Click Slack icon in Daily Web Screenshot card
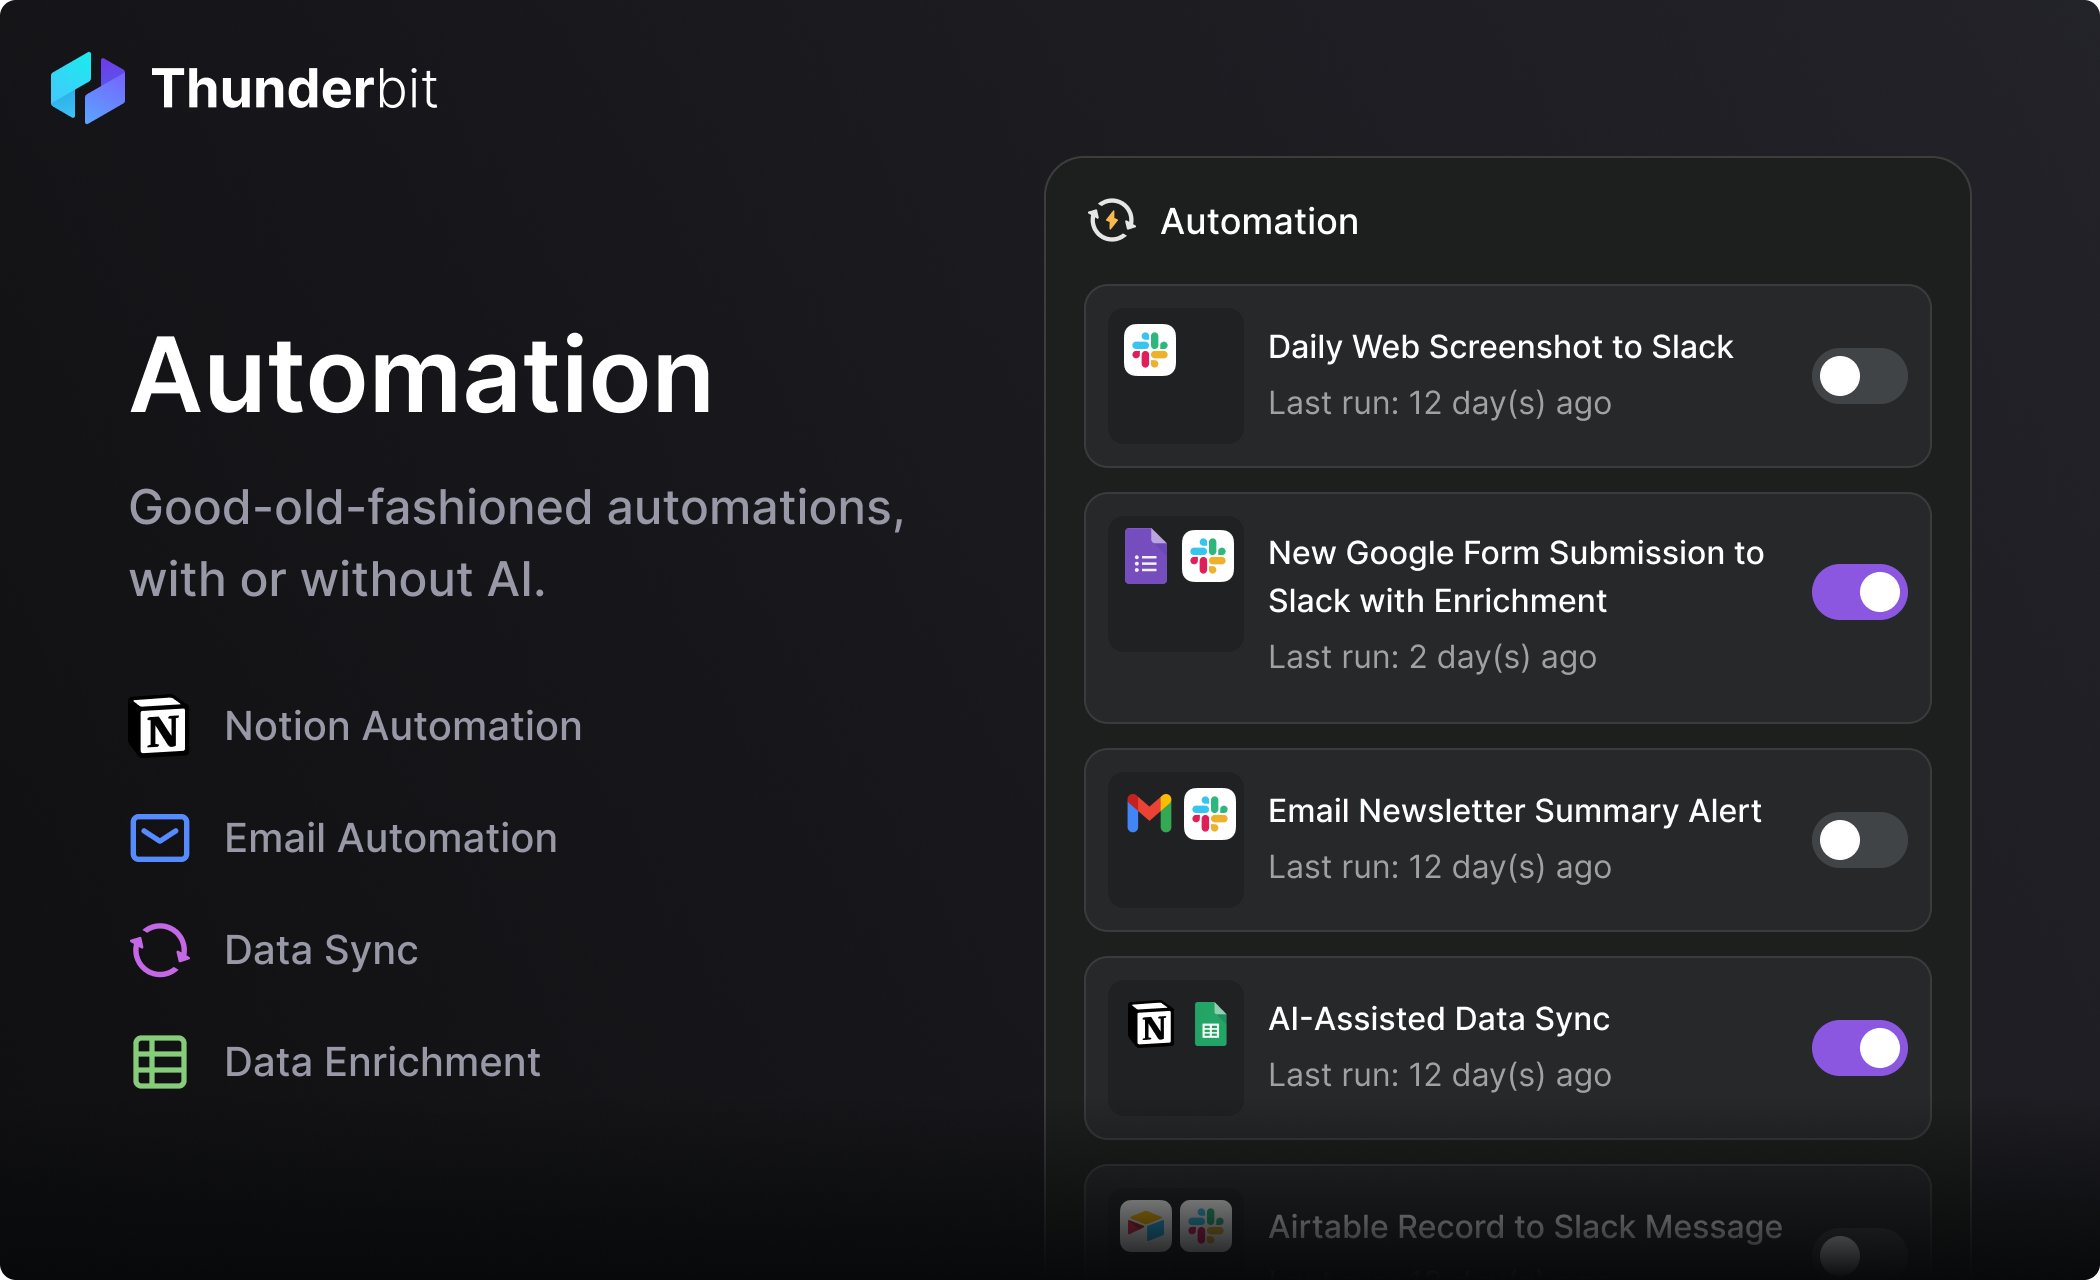 (1149, 350)
